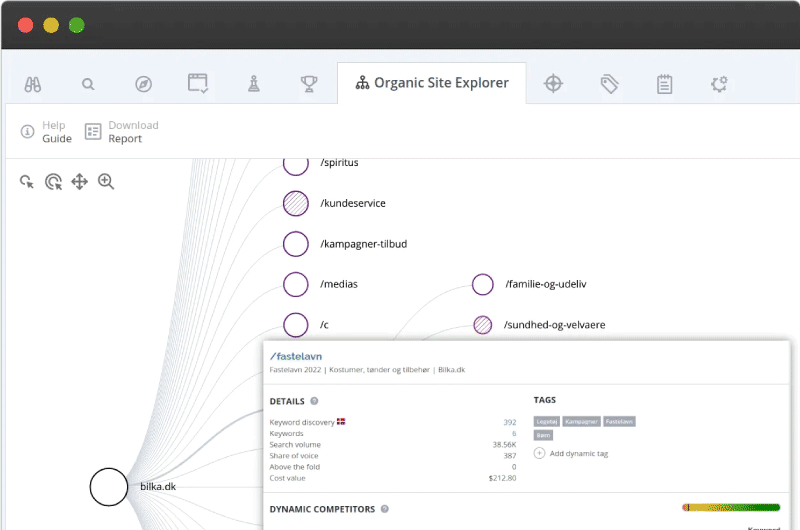Click the /sundhed-og-velvaere label text
The image size is (800, 530).
555,325
